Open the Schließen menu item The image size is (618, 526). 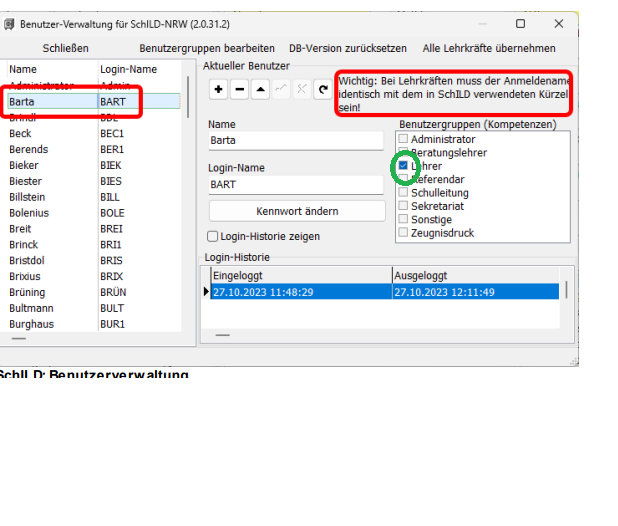tap(65, 48)
